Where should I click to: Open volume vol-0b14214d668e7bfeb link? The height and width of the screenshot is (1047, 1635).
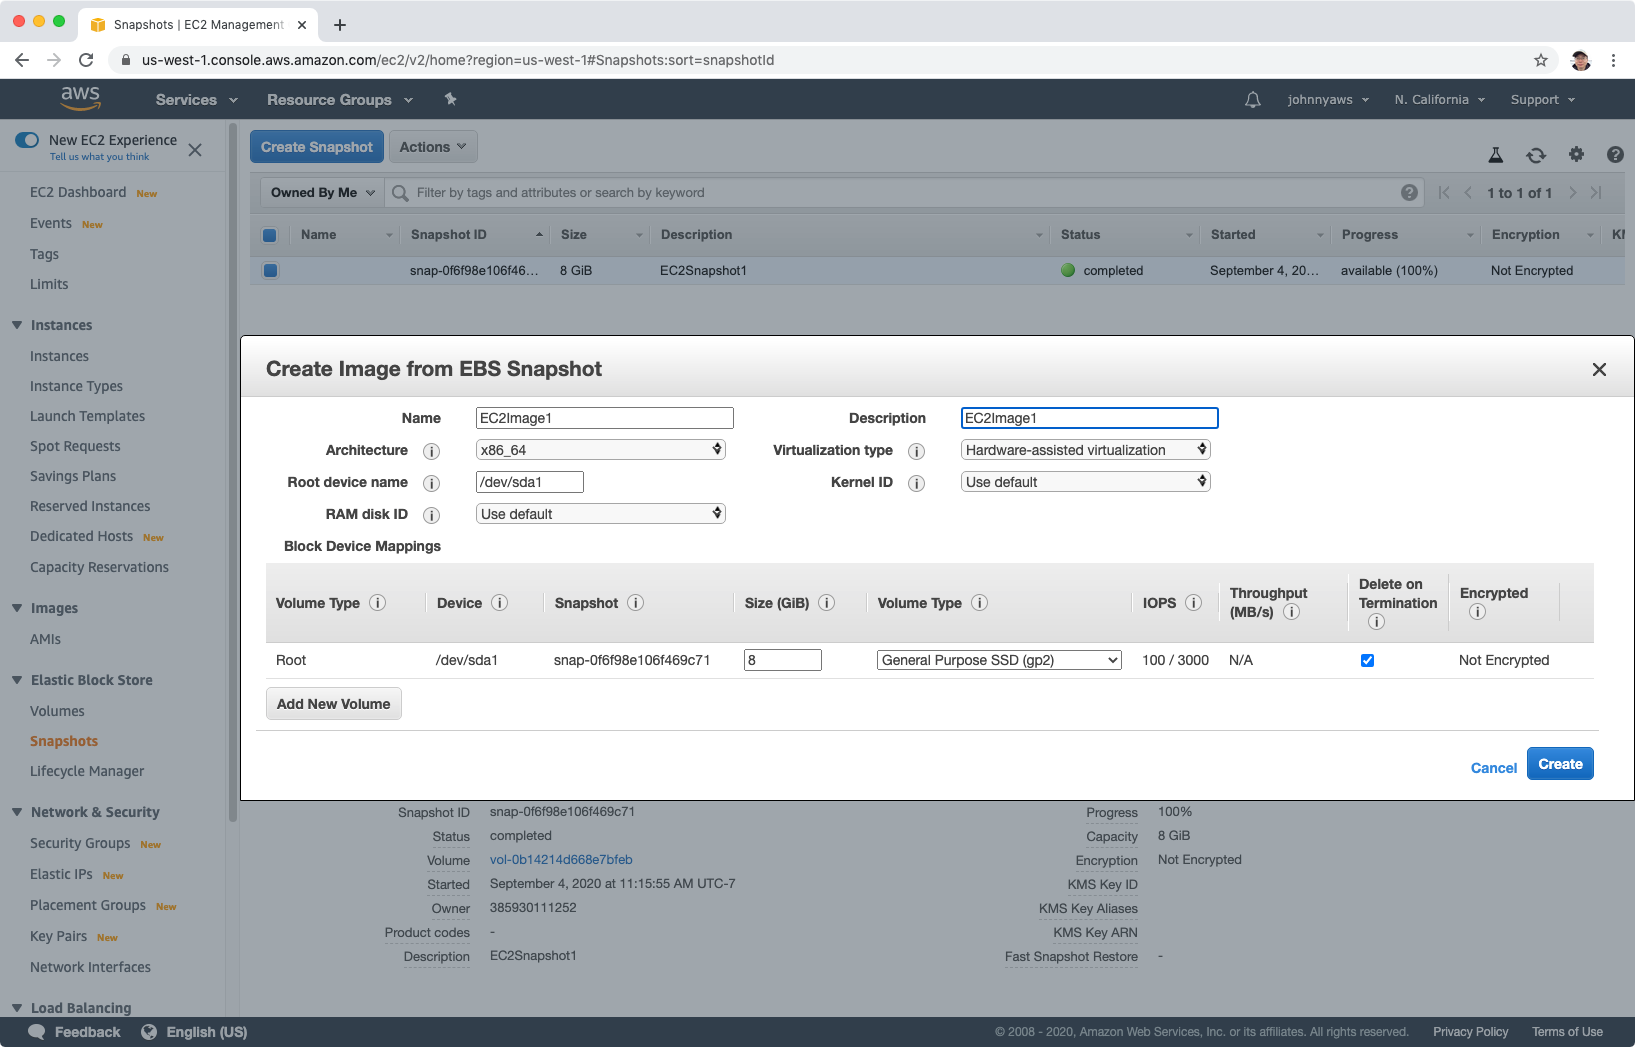click(561, 860)
